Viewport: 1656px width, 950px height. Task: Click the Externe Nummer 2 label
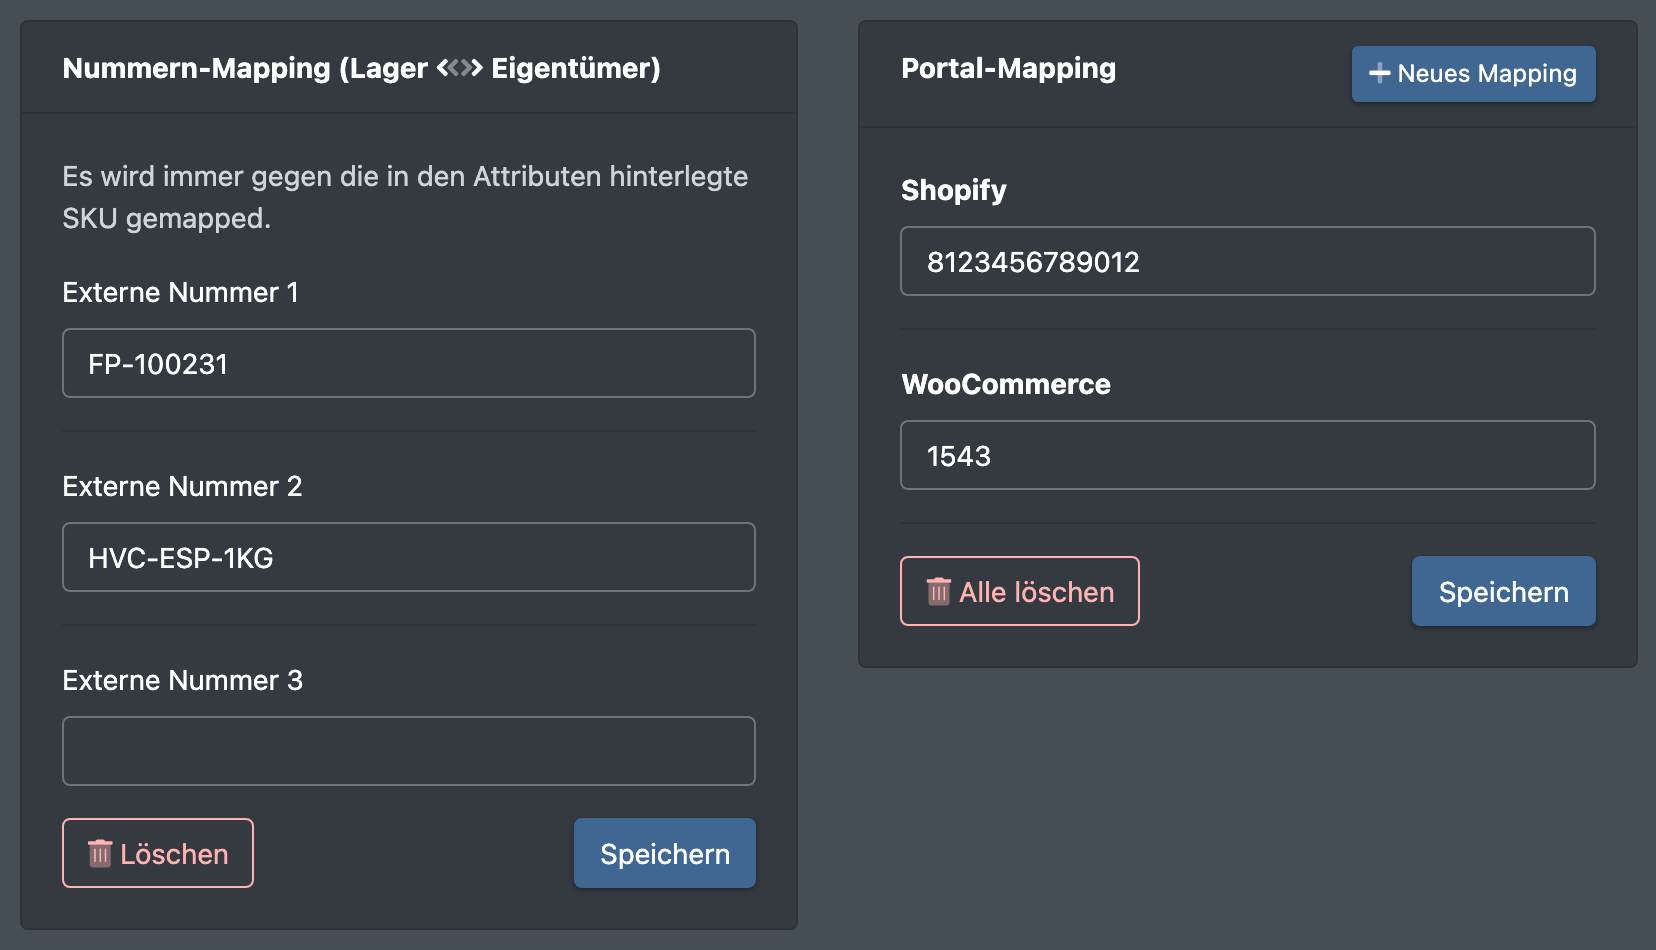click(182, 486)
